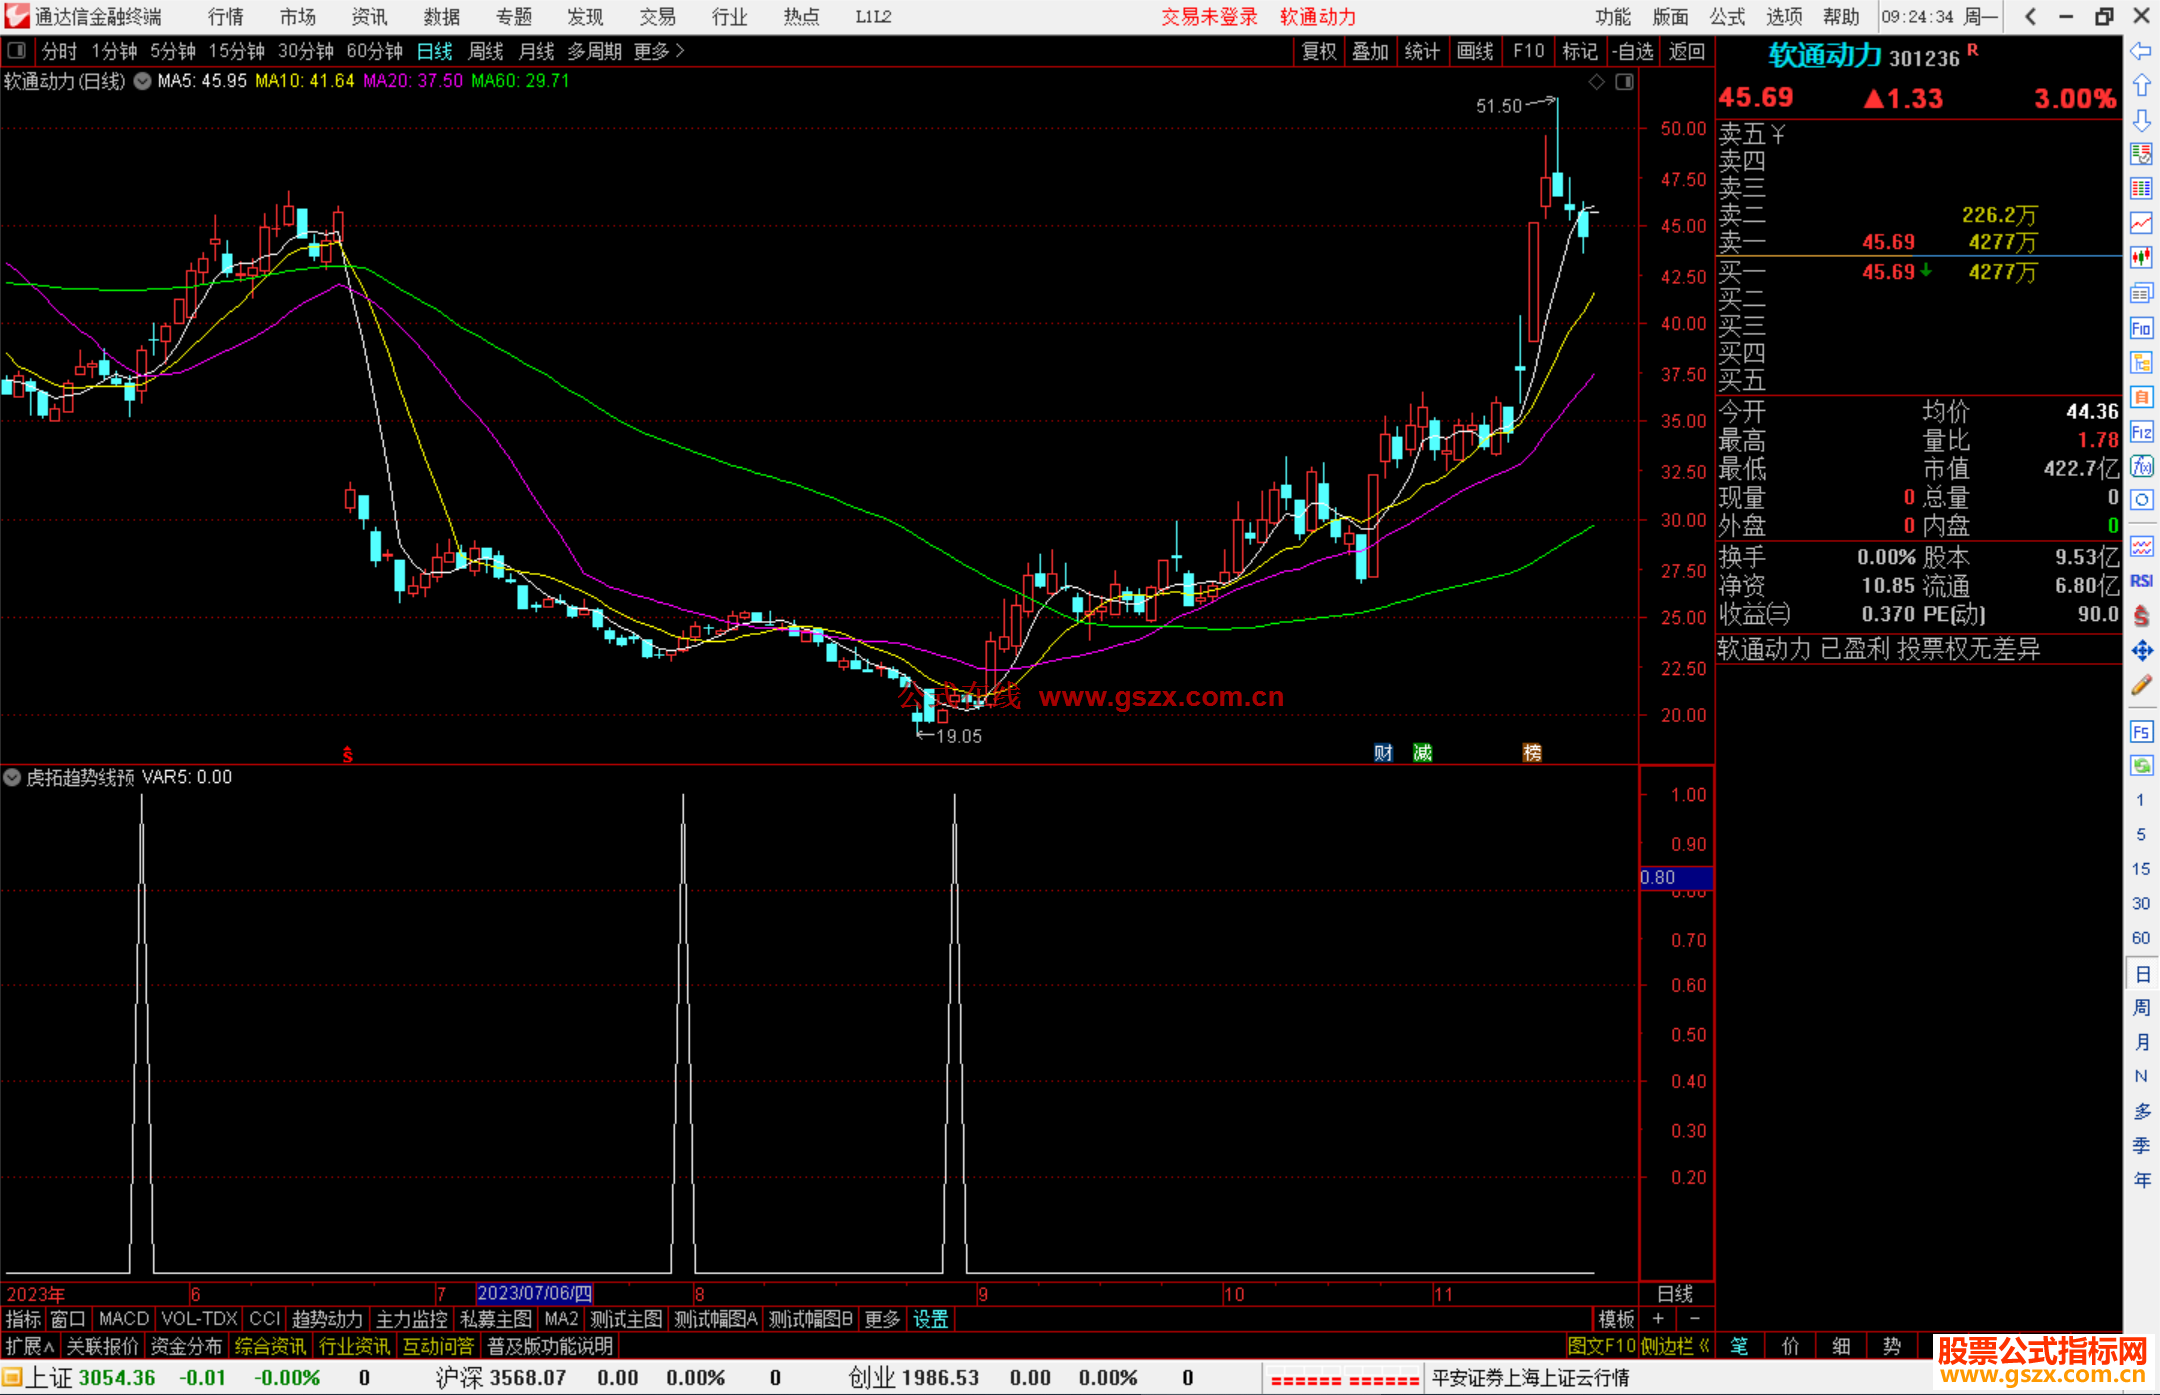Click the 2023/07/06 date marker on timeline
This screenshot has width=2160, height=1395.
coord(534,1293)
